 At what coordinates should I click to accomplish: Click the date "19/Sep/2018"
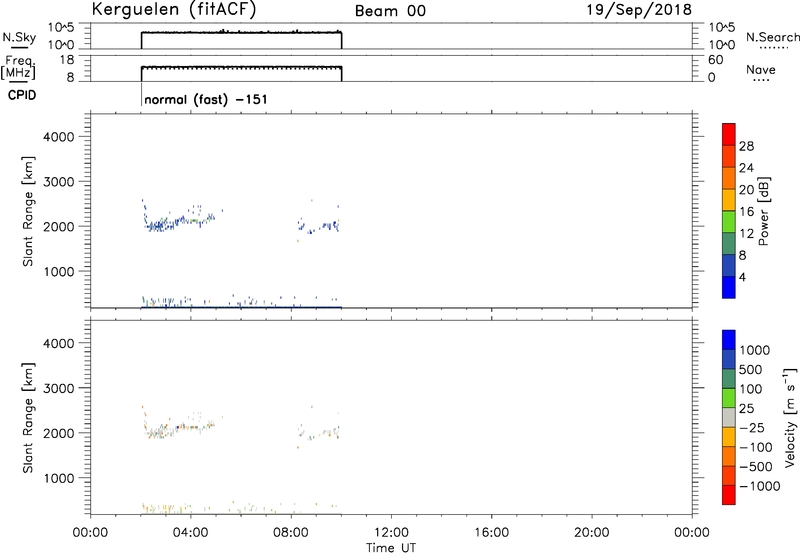click(639, 10)
